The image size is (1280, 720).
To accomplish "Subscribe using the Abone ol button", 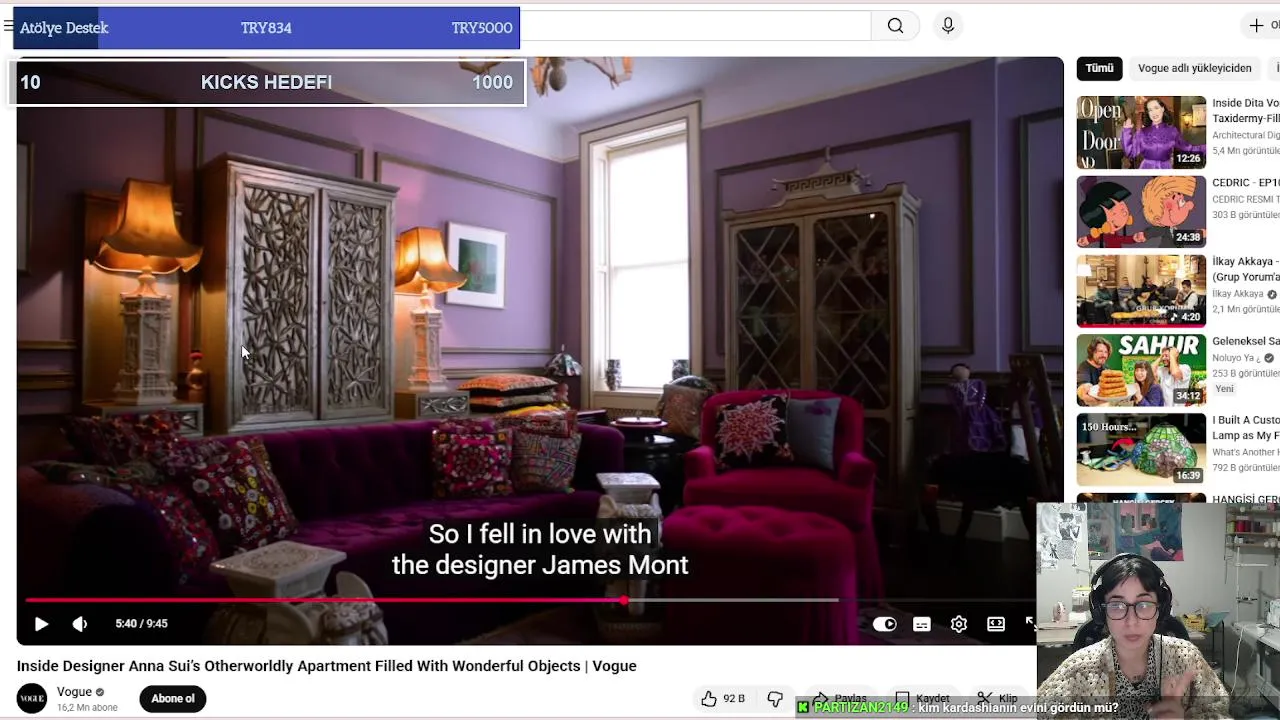I will coord(173,699).
